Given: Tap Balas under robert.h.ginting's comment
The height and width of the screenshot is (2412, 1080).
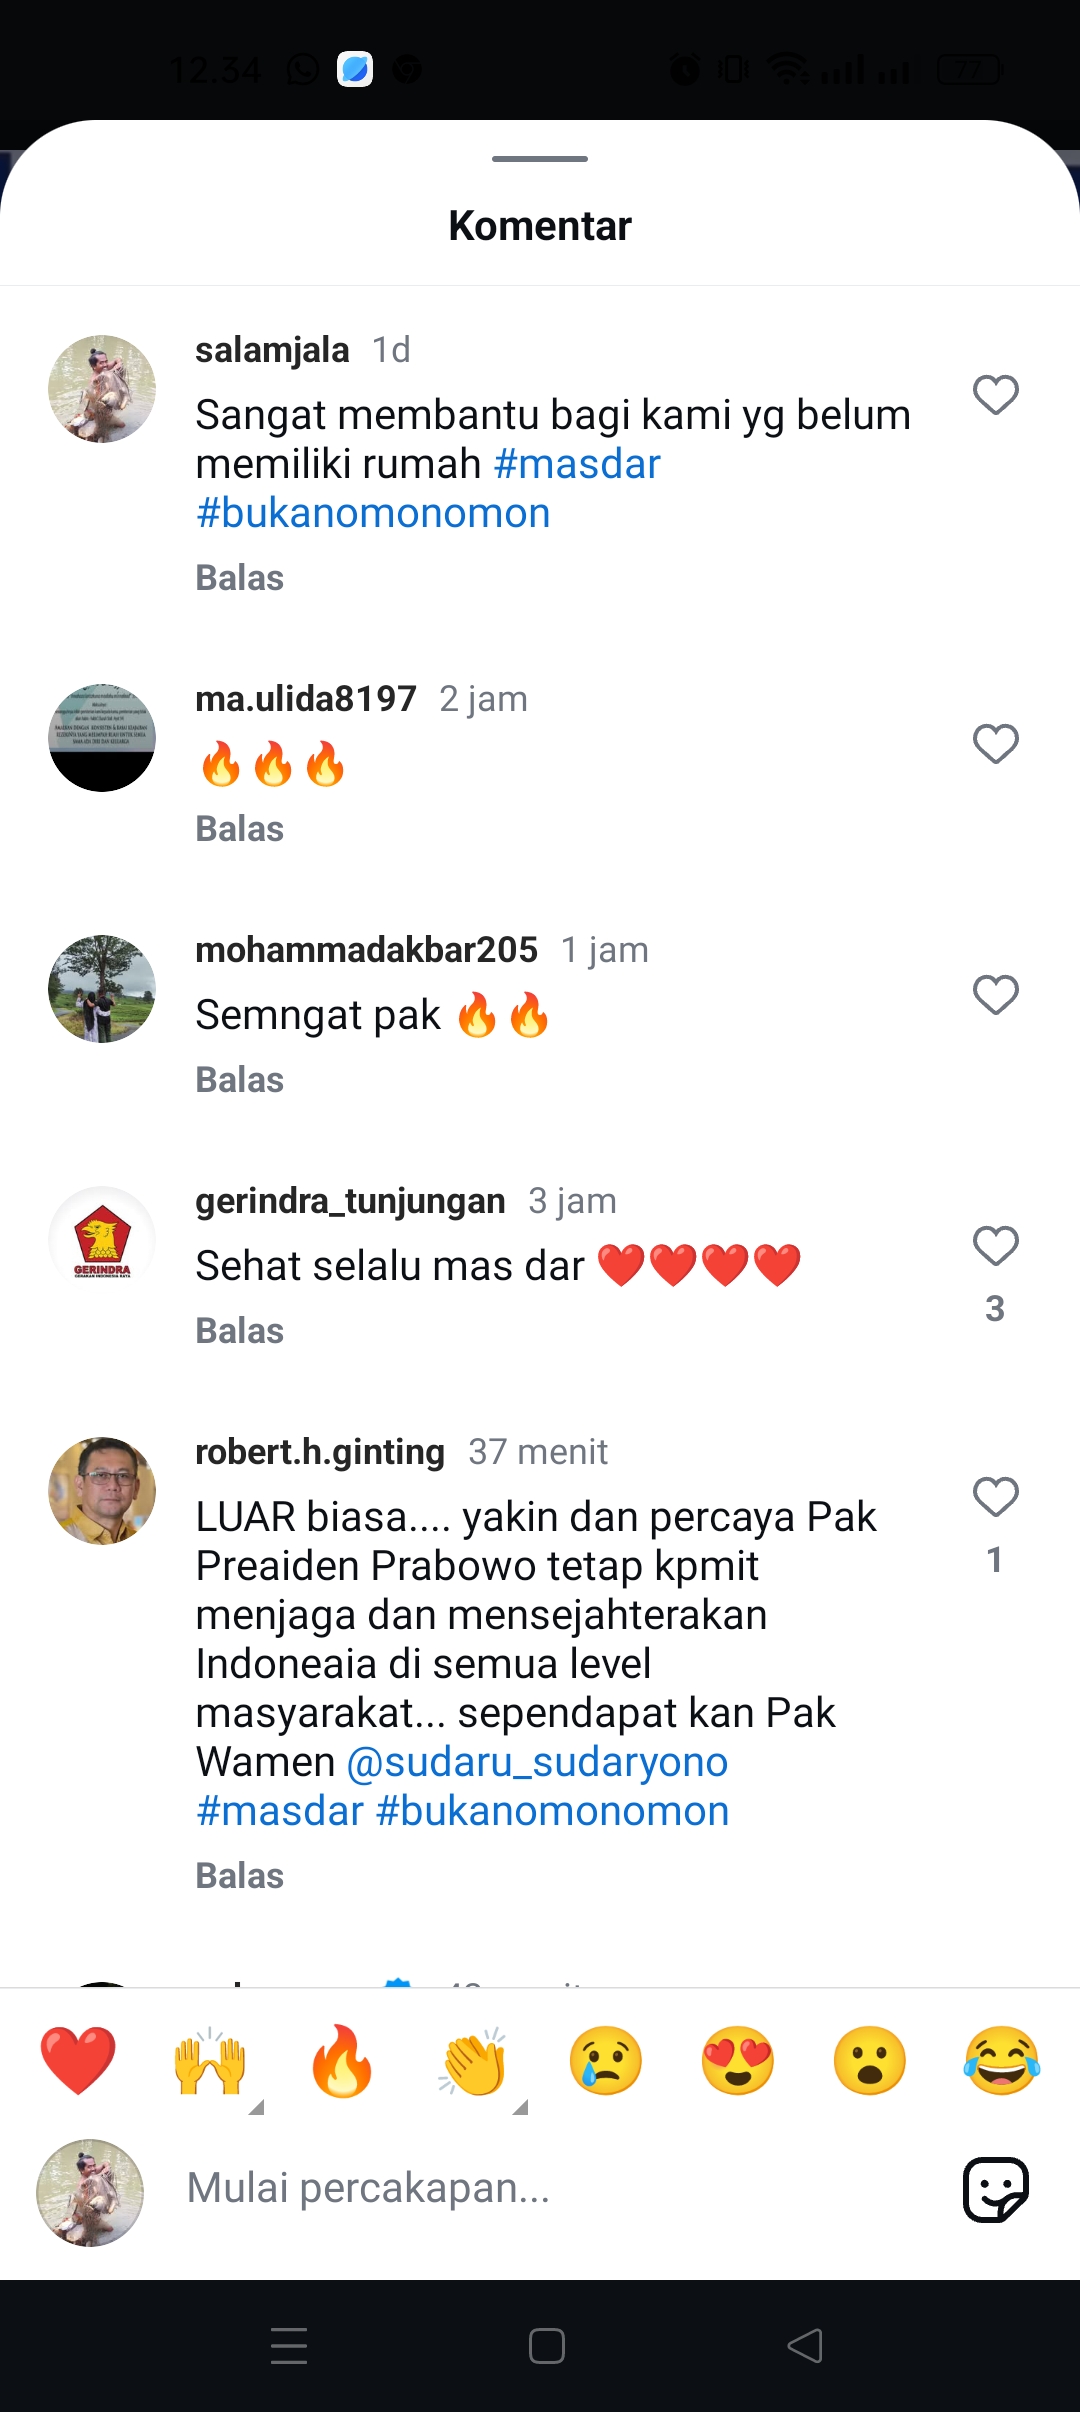Looking at the screenshot, I should click(240, 1876).
